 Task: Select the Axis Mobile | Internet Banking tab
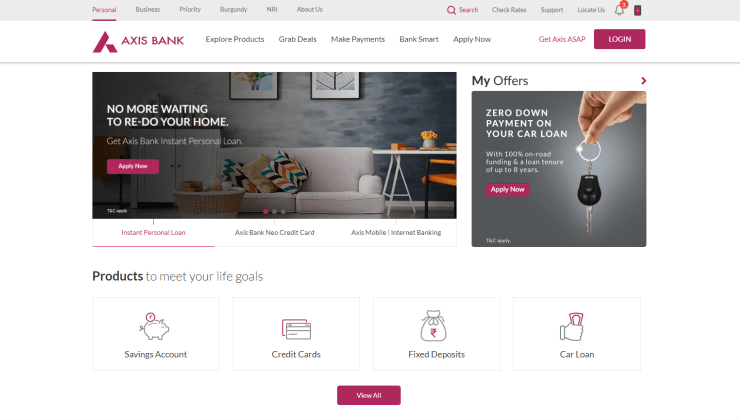coord(396,233)
